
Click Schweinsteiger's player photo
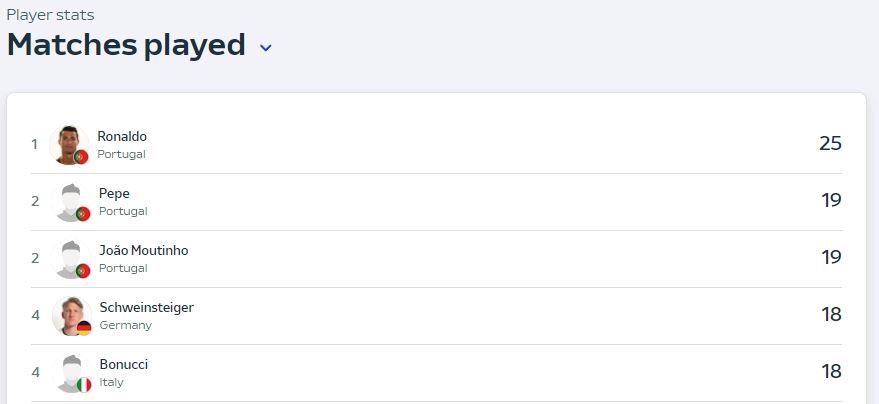pos(72,315)
